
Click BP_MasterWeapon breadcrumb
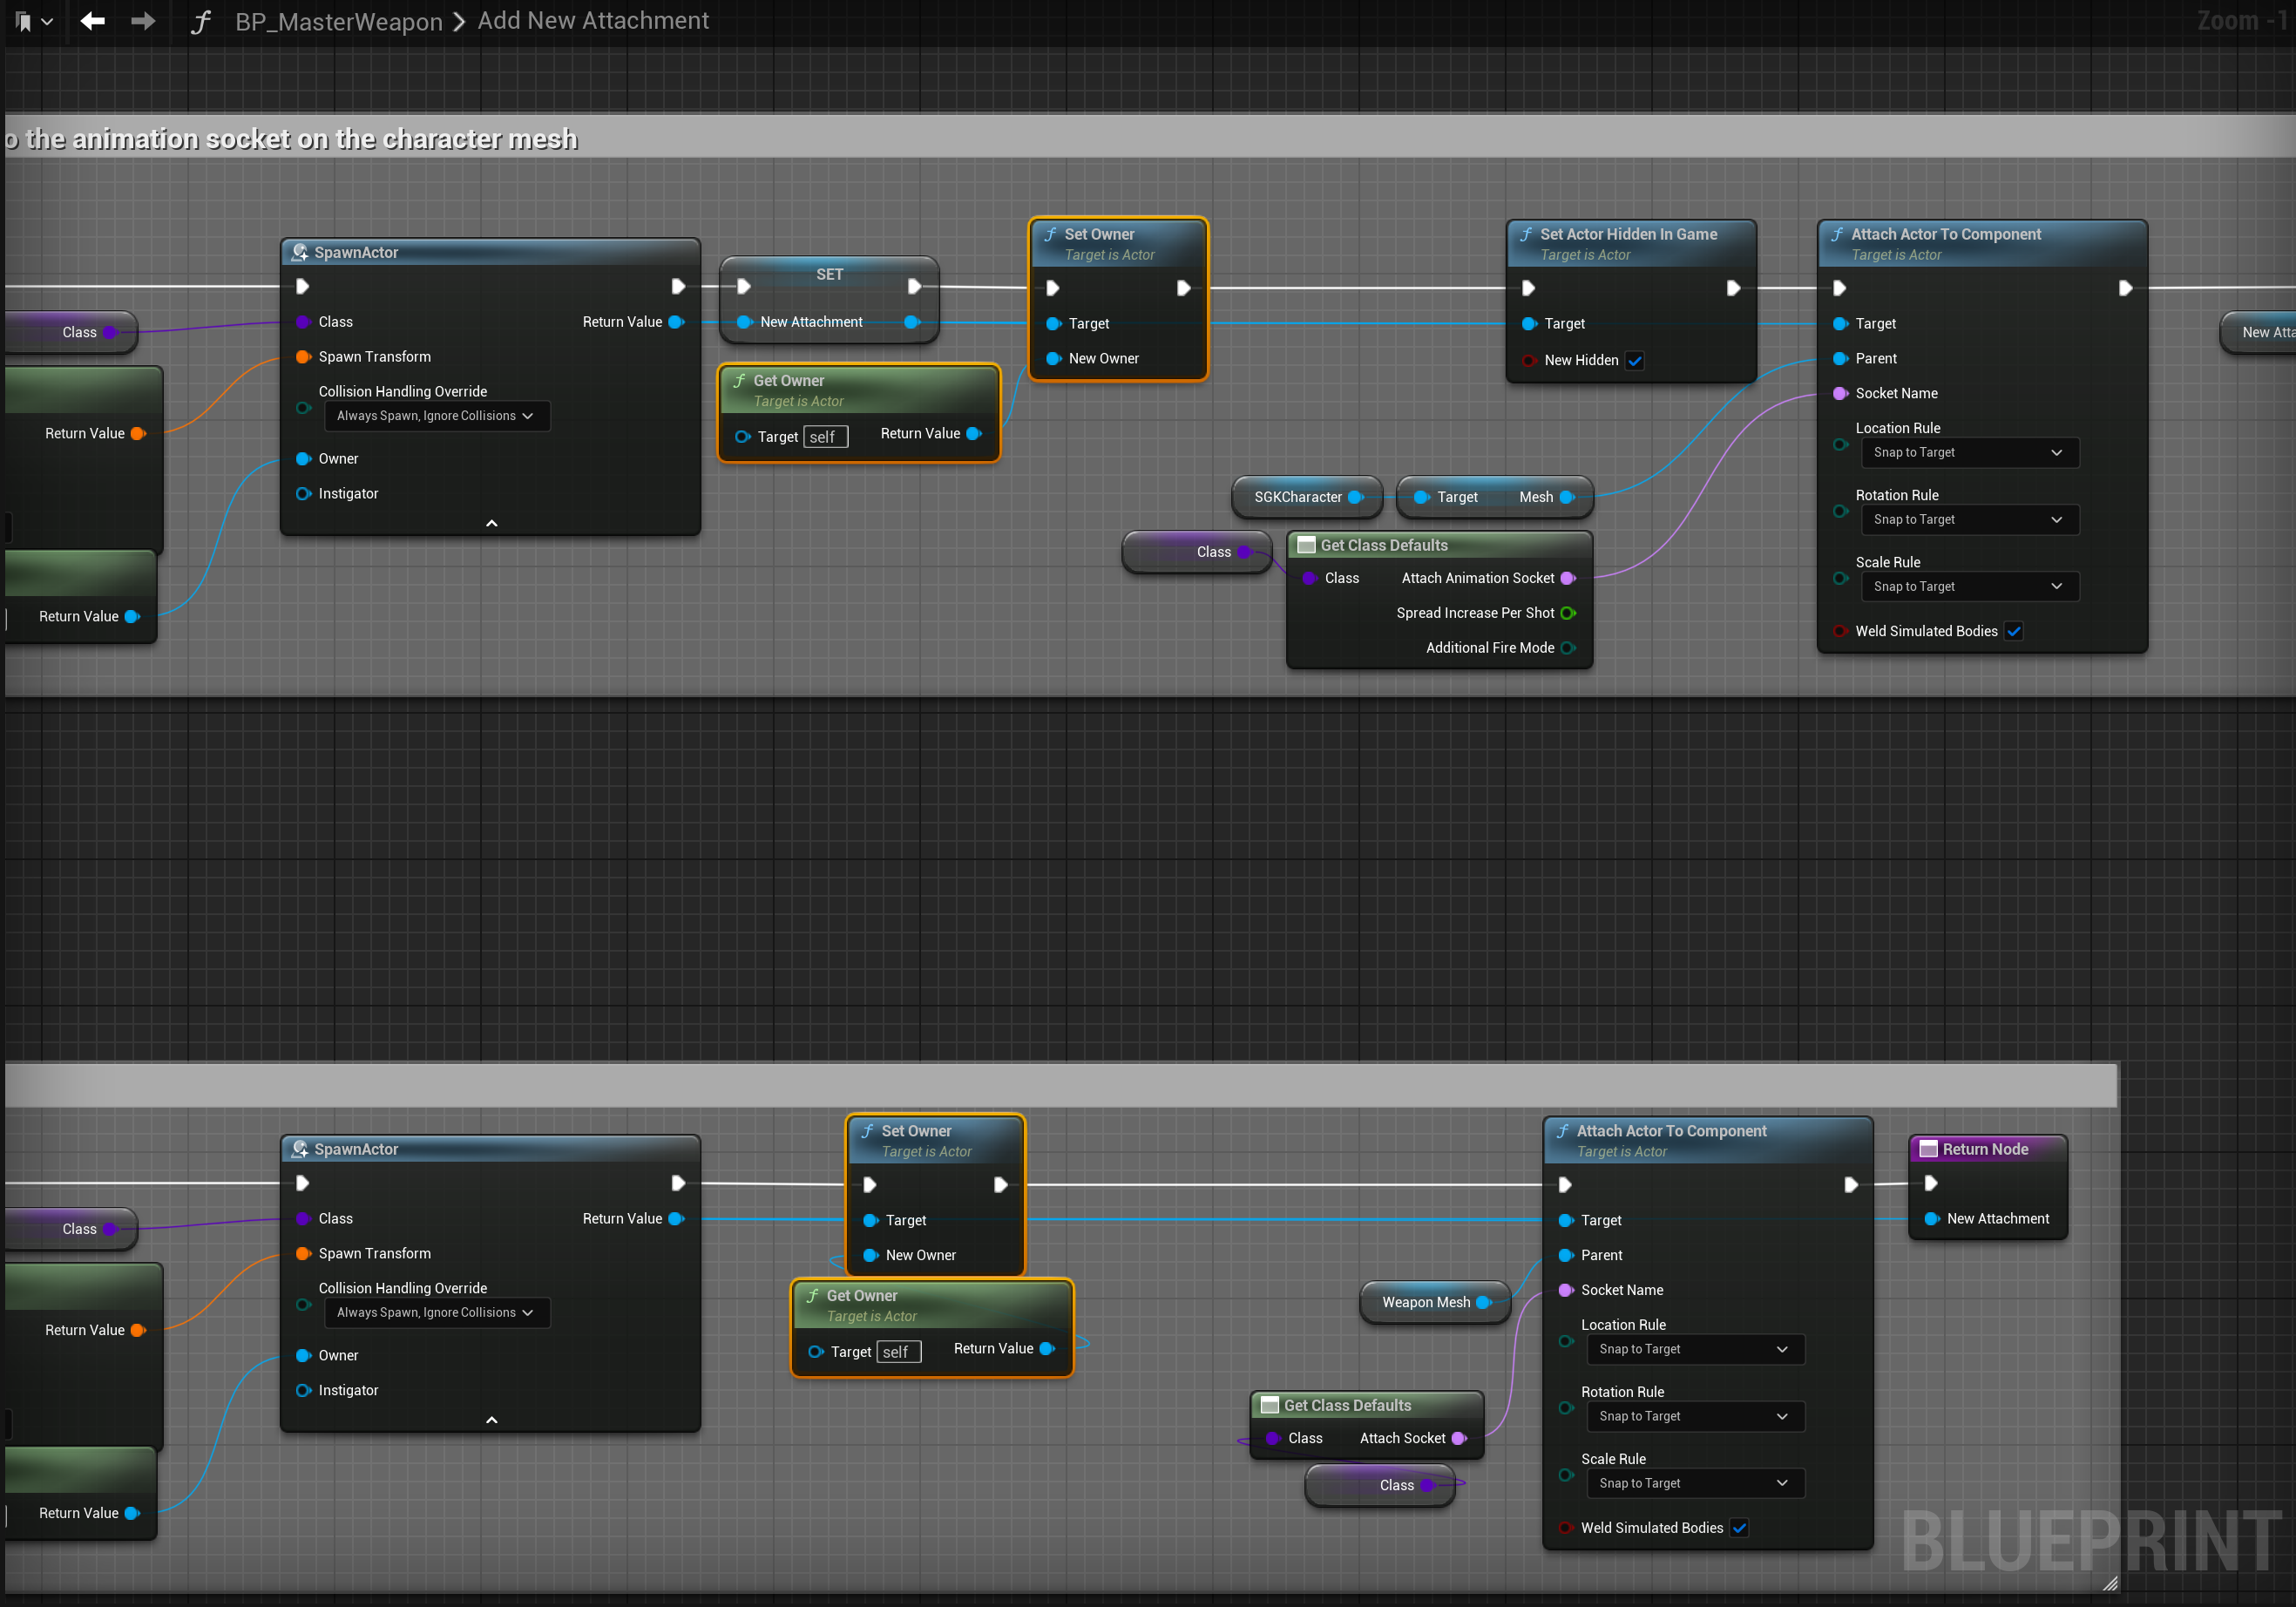click(x=338, y=21)
